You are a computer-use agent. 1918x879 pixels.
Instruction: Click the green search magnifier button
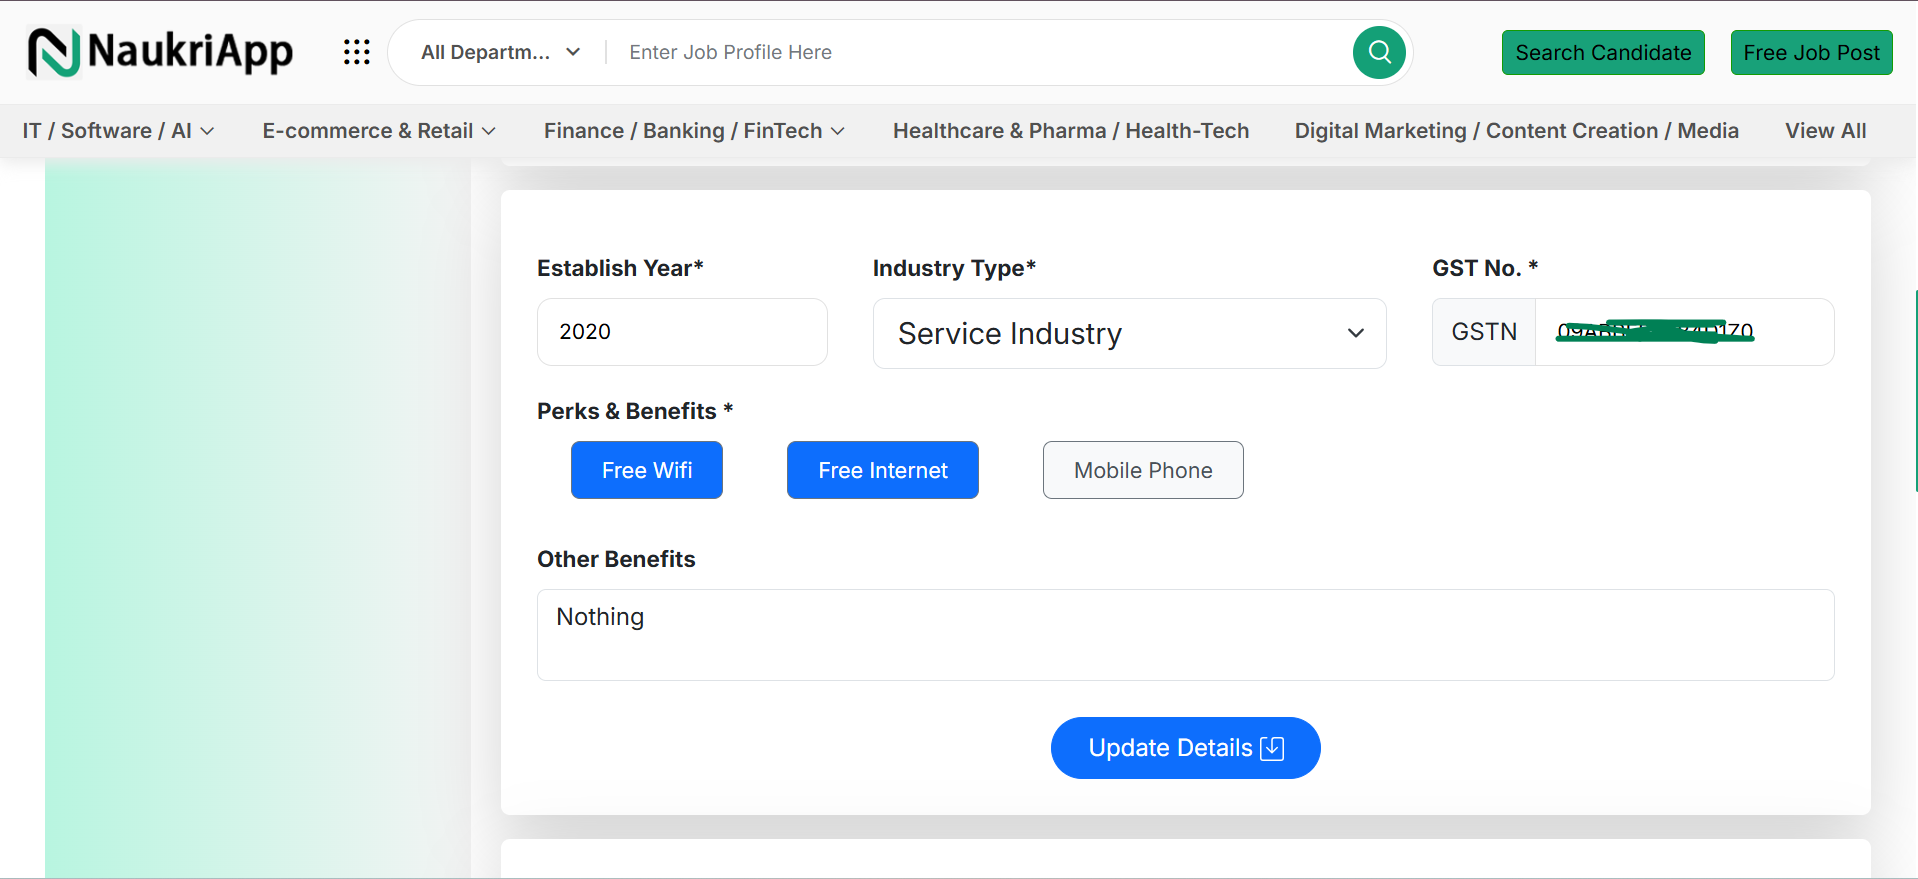(x=1379, y=52)
